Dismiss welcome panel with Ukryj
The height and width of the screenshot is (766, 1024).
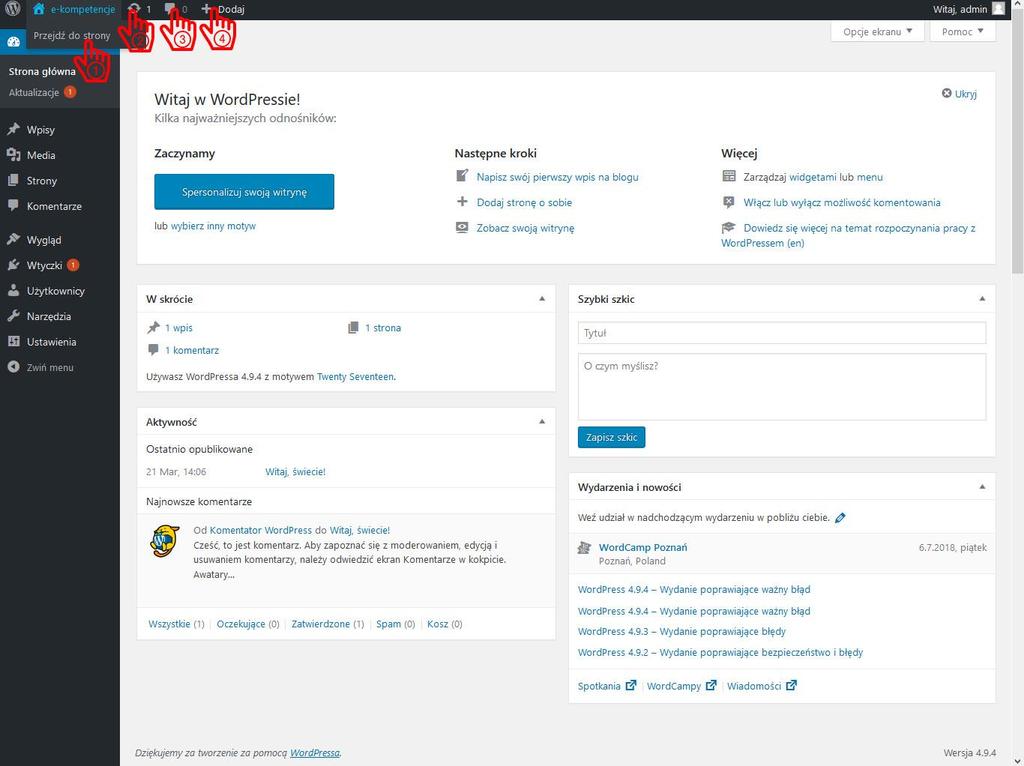click(959, 93)
